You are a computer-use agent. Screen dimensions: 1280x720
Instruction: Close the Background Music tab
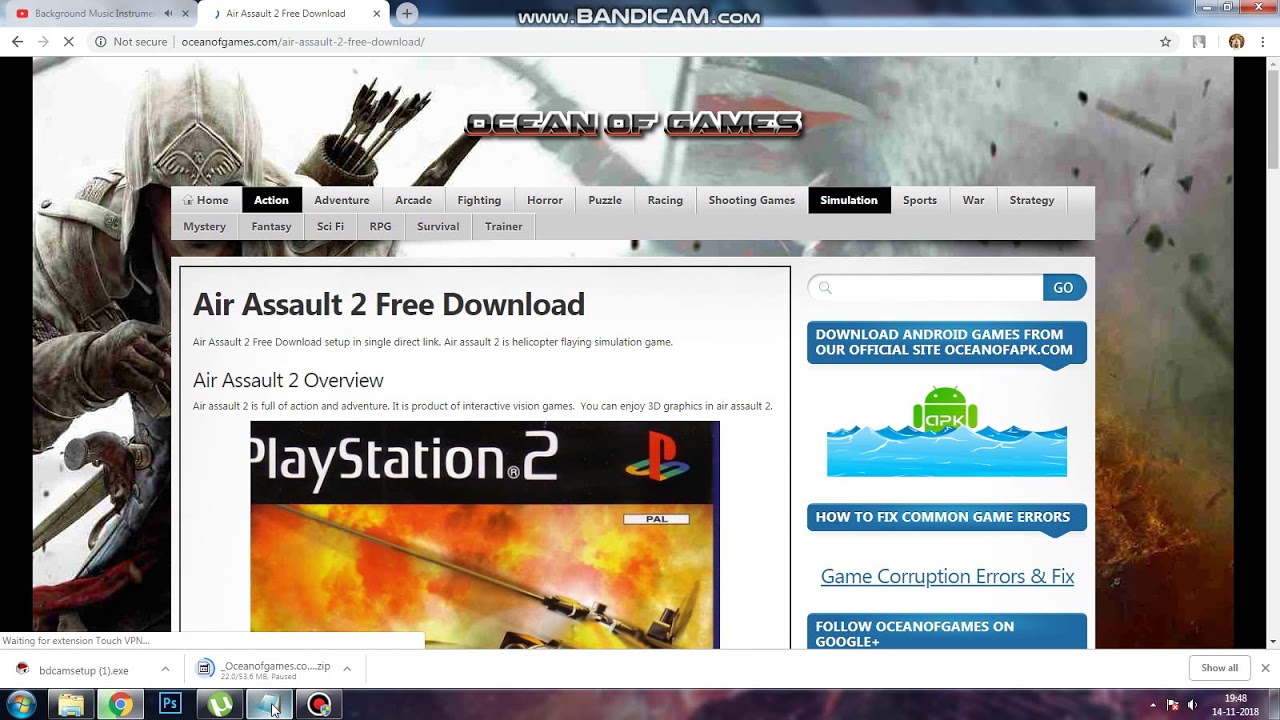185,14
